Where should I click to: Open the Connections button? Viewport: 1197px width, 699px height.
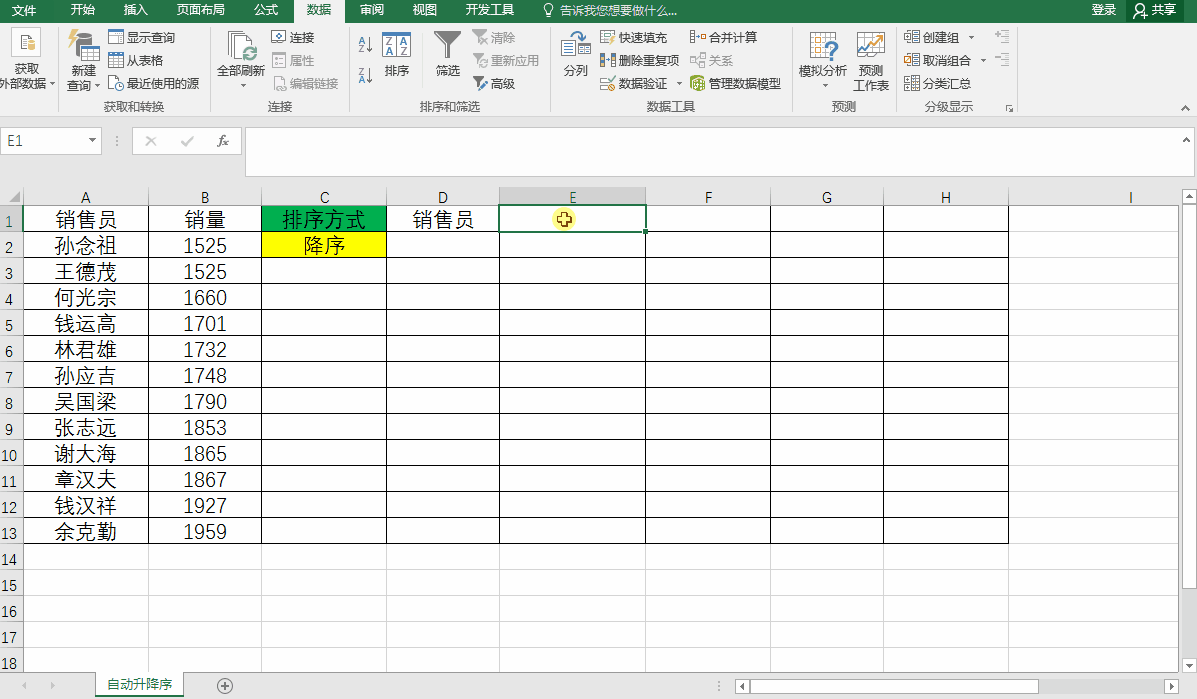[292, 37]
